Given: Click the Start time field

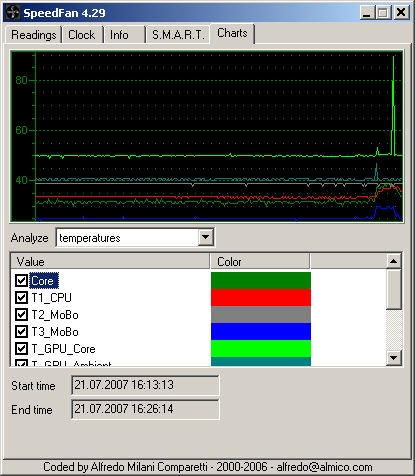Looking at the screenshot, I should (145, 385).
